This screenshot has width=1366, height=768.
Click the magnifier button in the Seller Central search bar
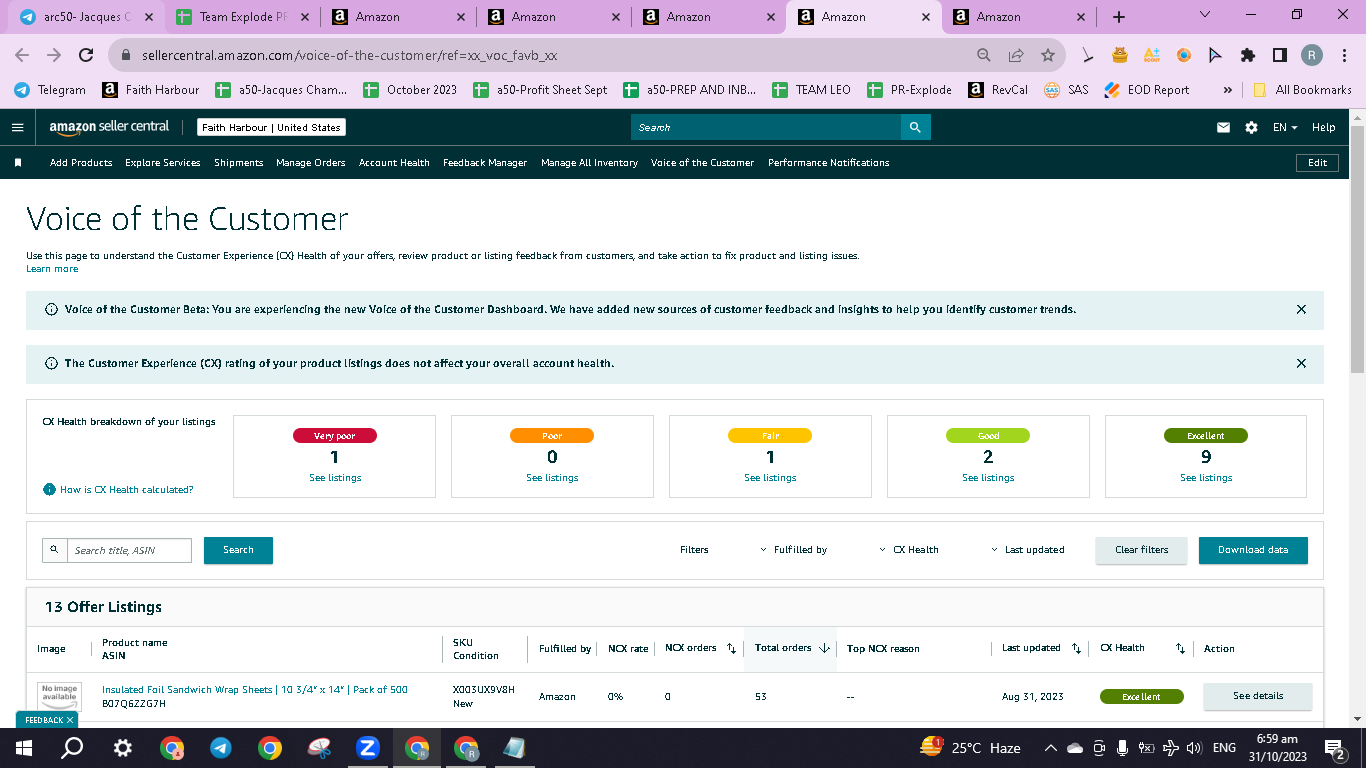(x=915, y=127)
